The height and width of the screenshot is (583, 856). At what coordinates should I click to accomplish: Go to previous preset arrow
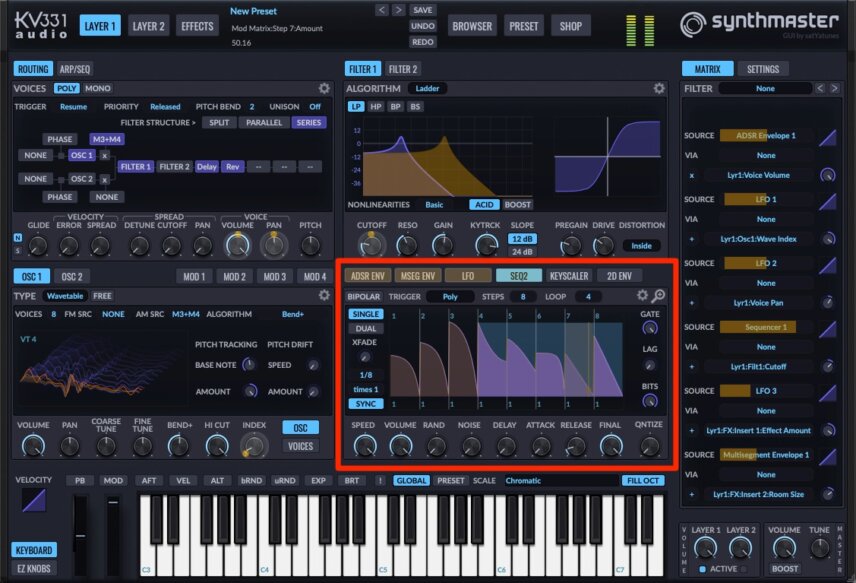click(x=382, y=10)
